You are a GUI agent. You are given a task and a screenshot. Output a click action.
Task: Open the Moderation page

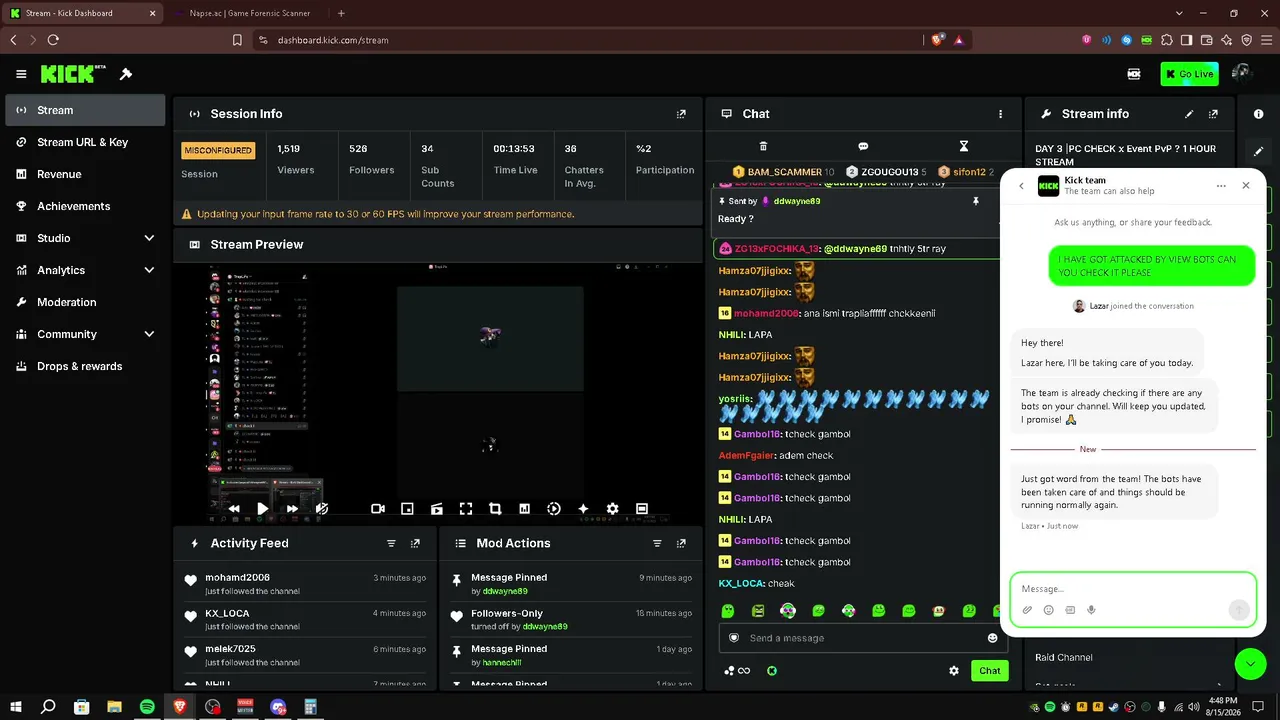tap(85, 302)
